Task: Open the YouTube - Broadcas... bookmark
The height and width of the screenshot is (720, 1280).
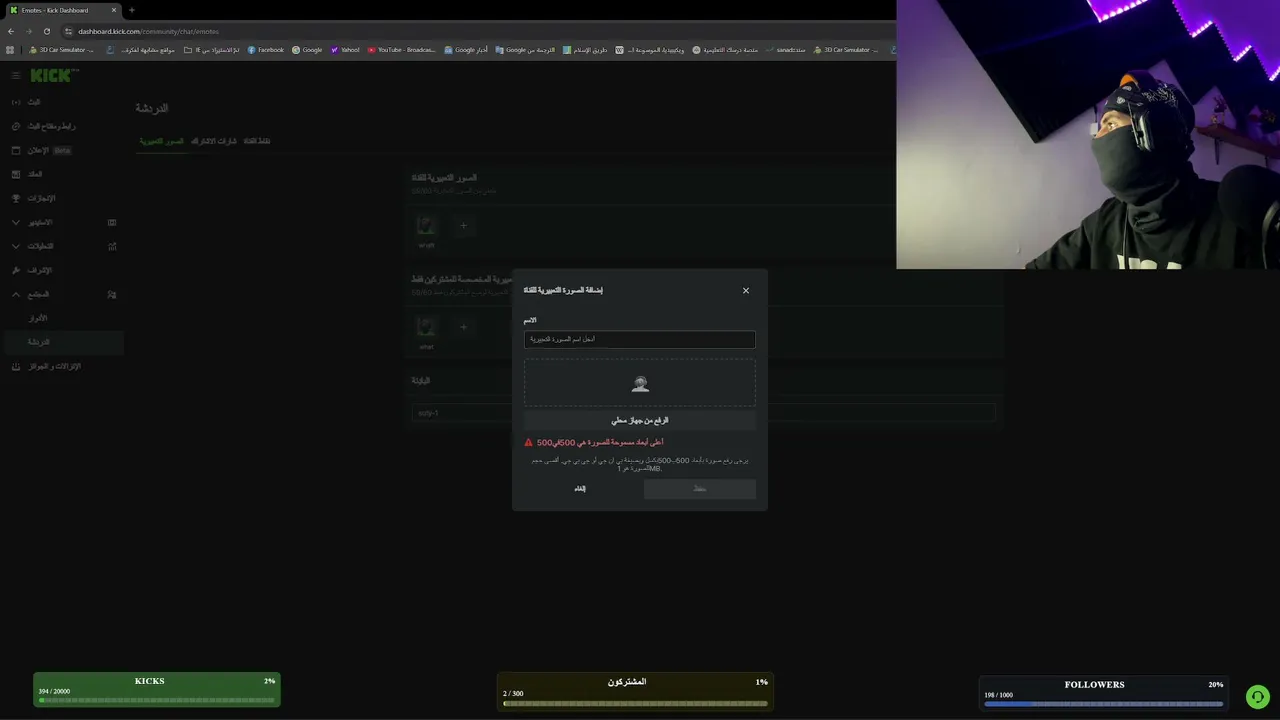Action: (x=402, y=50)
